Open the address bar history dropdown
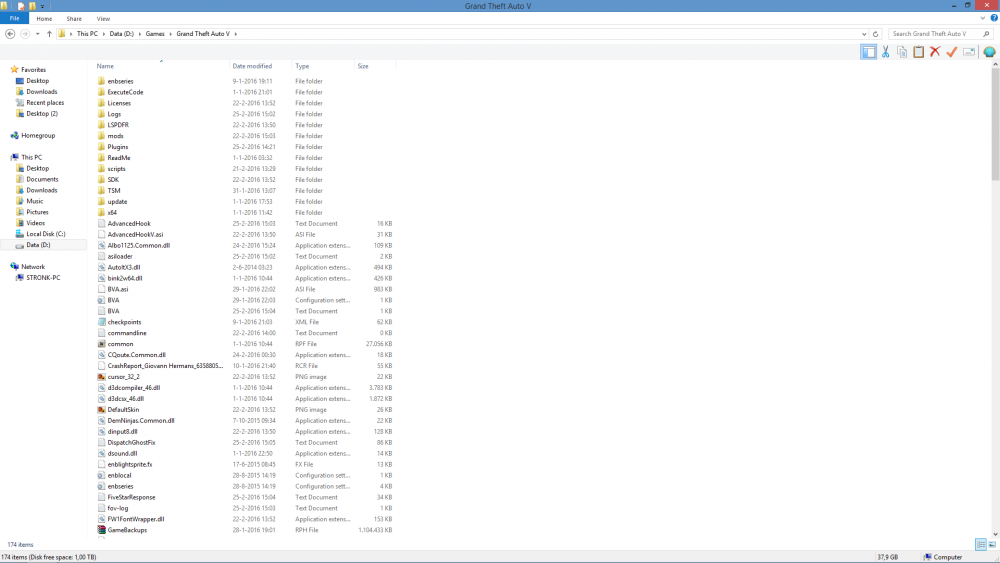The height and width of the screenshot is (563, 1000). (864, 34)
